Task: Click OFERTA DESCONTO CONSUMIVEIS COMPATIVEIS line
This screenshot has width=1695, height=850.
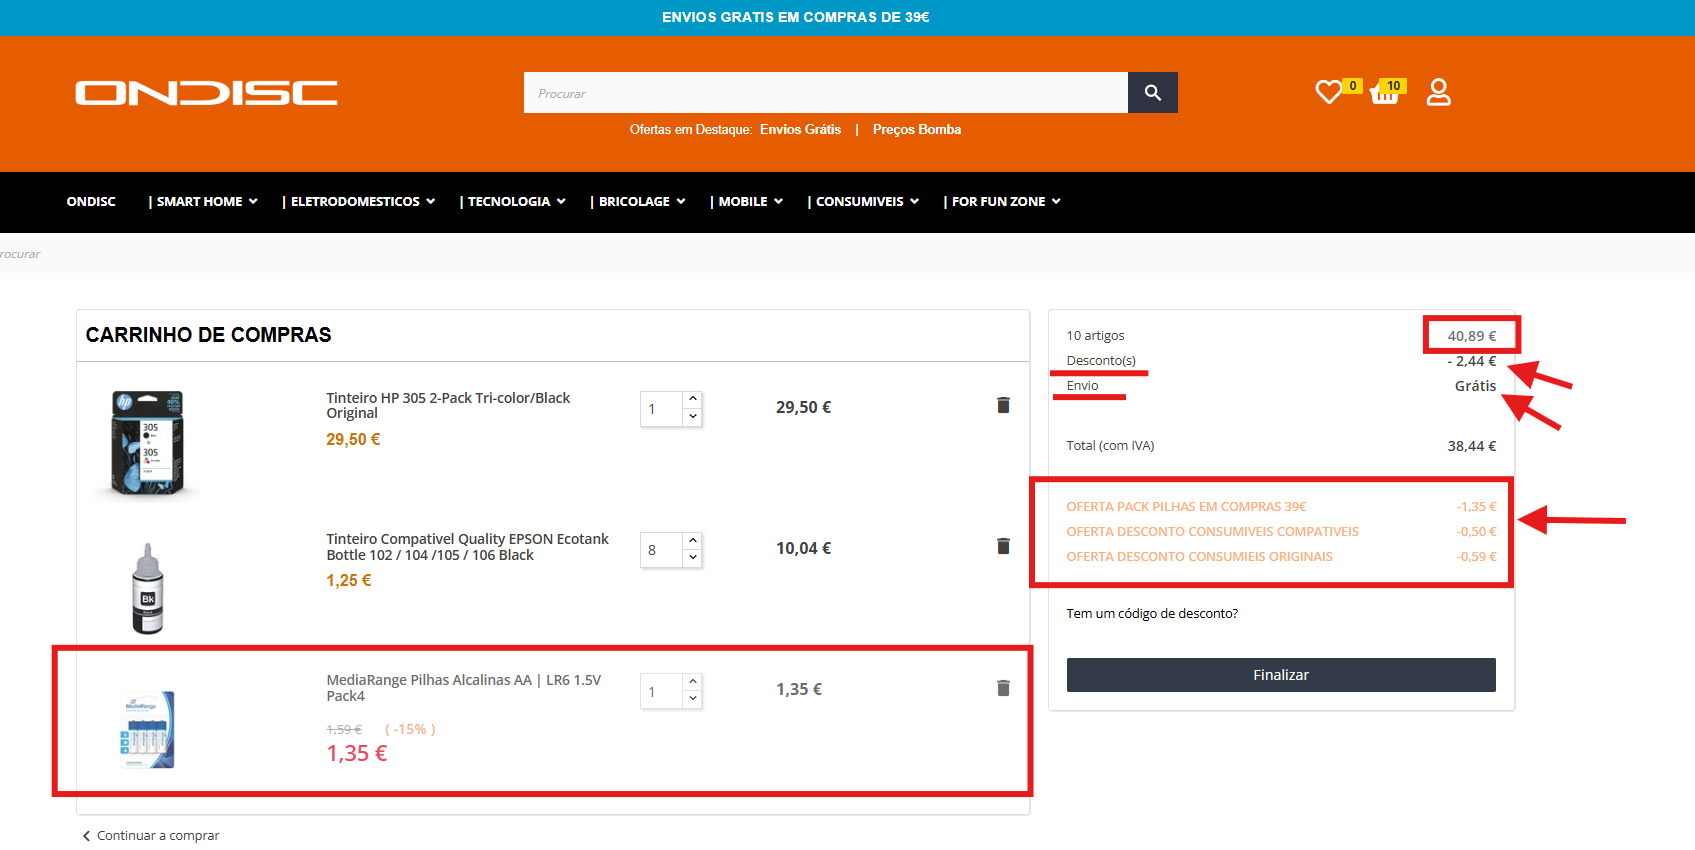Action: [1213, 532]
